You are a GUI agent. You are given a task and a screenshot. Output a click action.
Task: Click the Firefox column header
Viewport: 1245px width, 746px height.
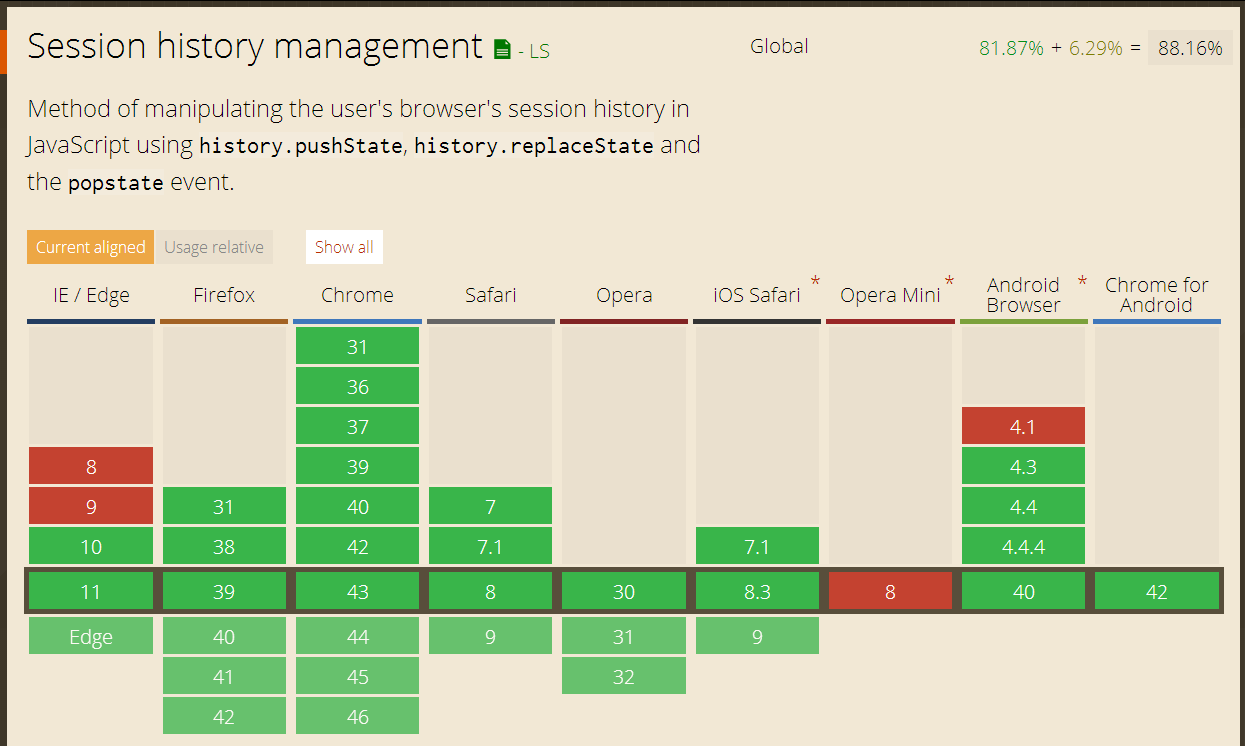point(224,295)
